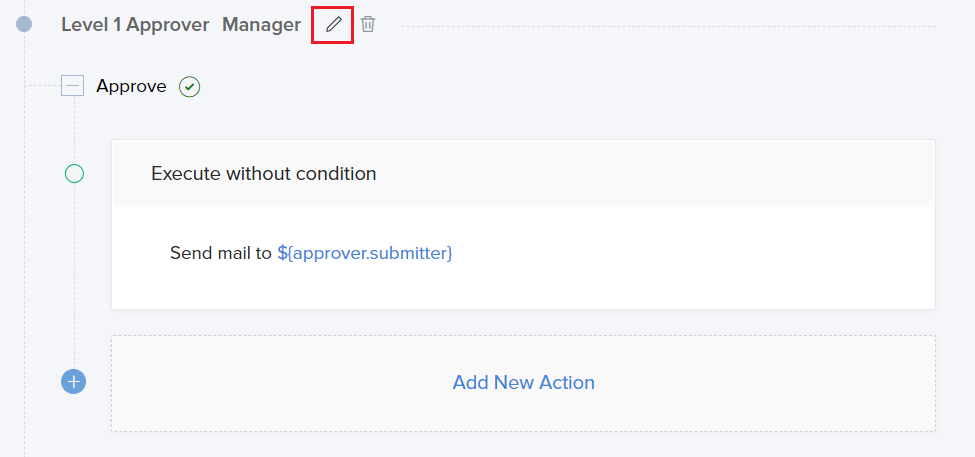The image size is (975, 457).
Task: Collapse the Approve section with minus box
Action: pos(73,86)
